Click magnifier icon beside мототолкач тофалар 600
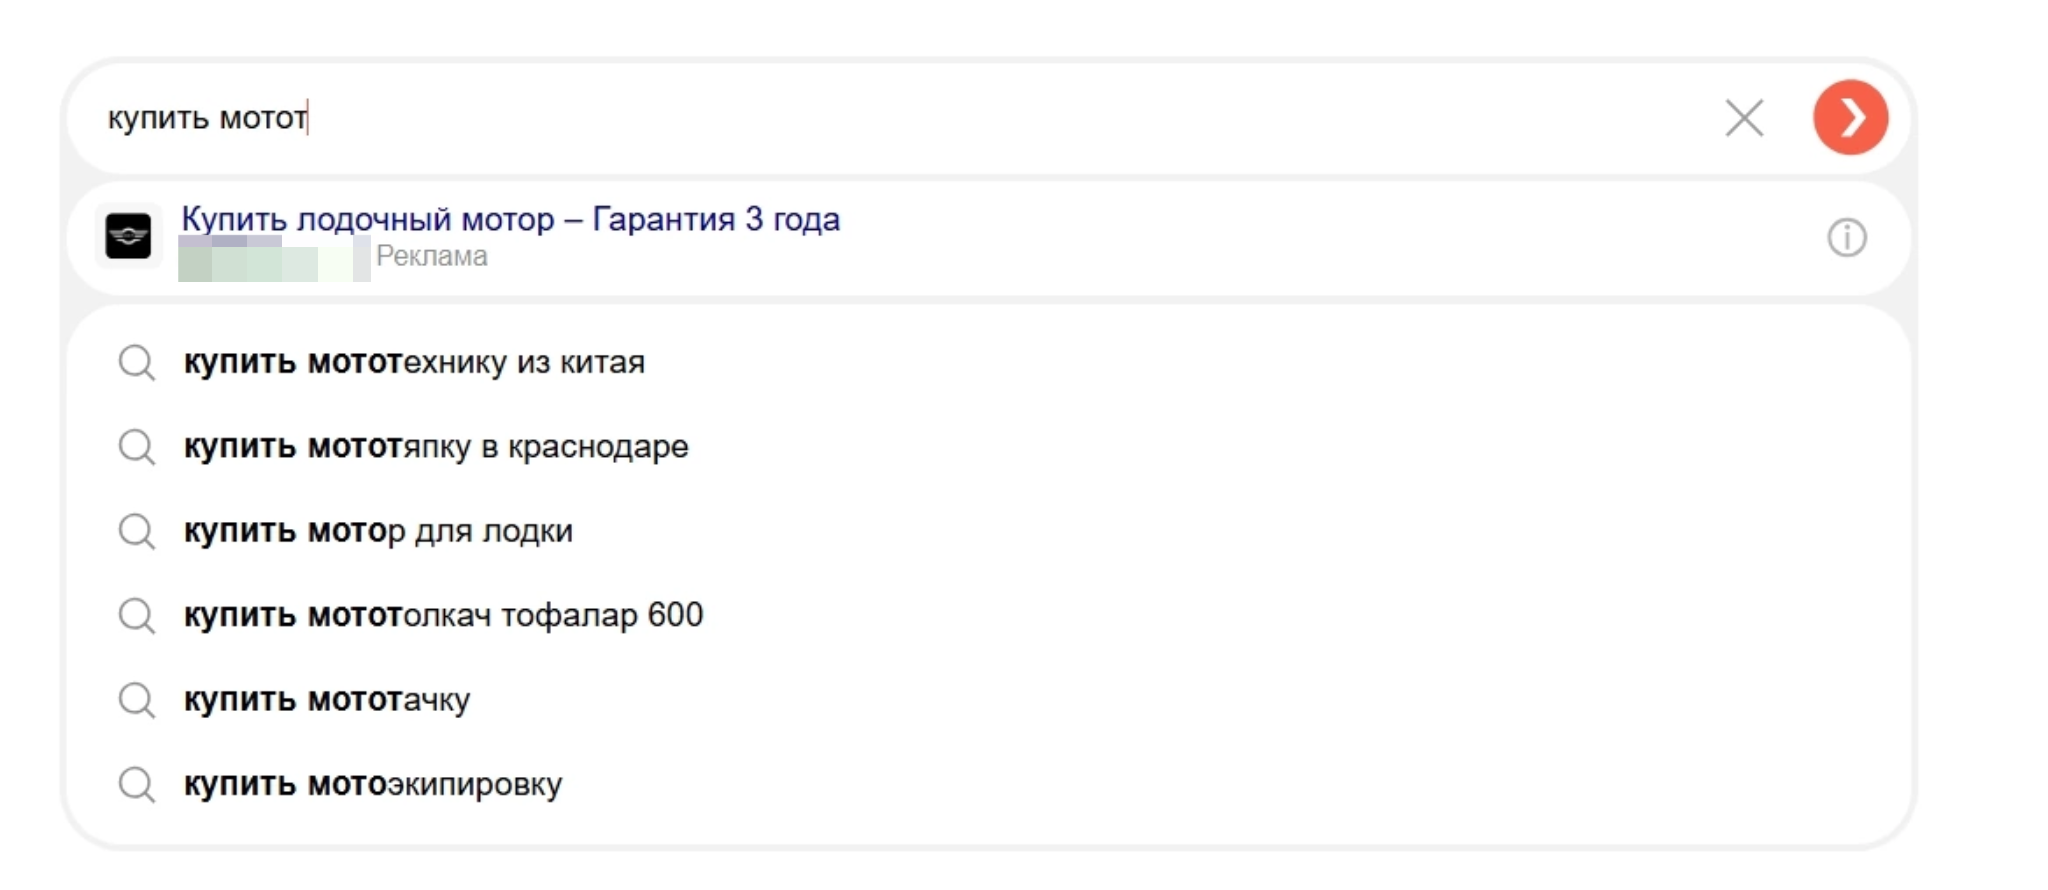Image resolution: width=2048 pixels, height=890 pixels. (136, 616)
